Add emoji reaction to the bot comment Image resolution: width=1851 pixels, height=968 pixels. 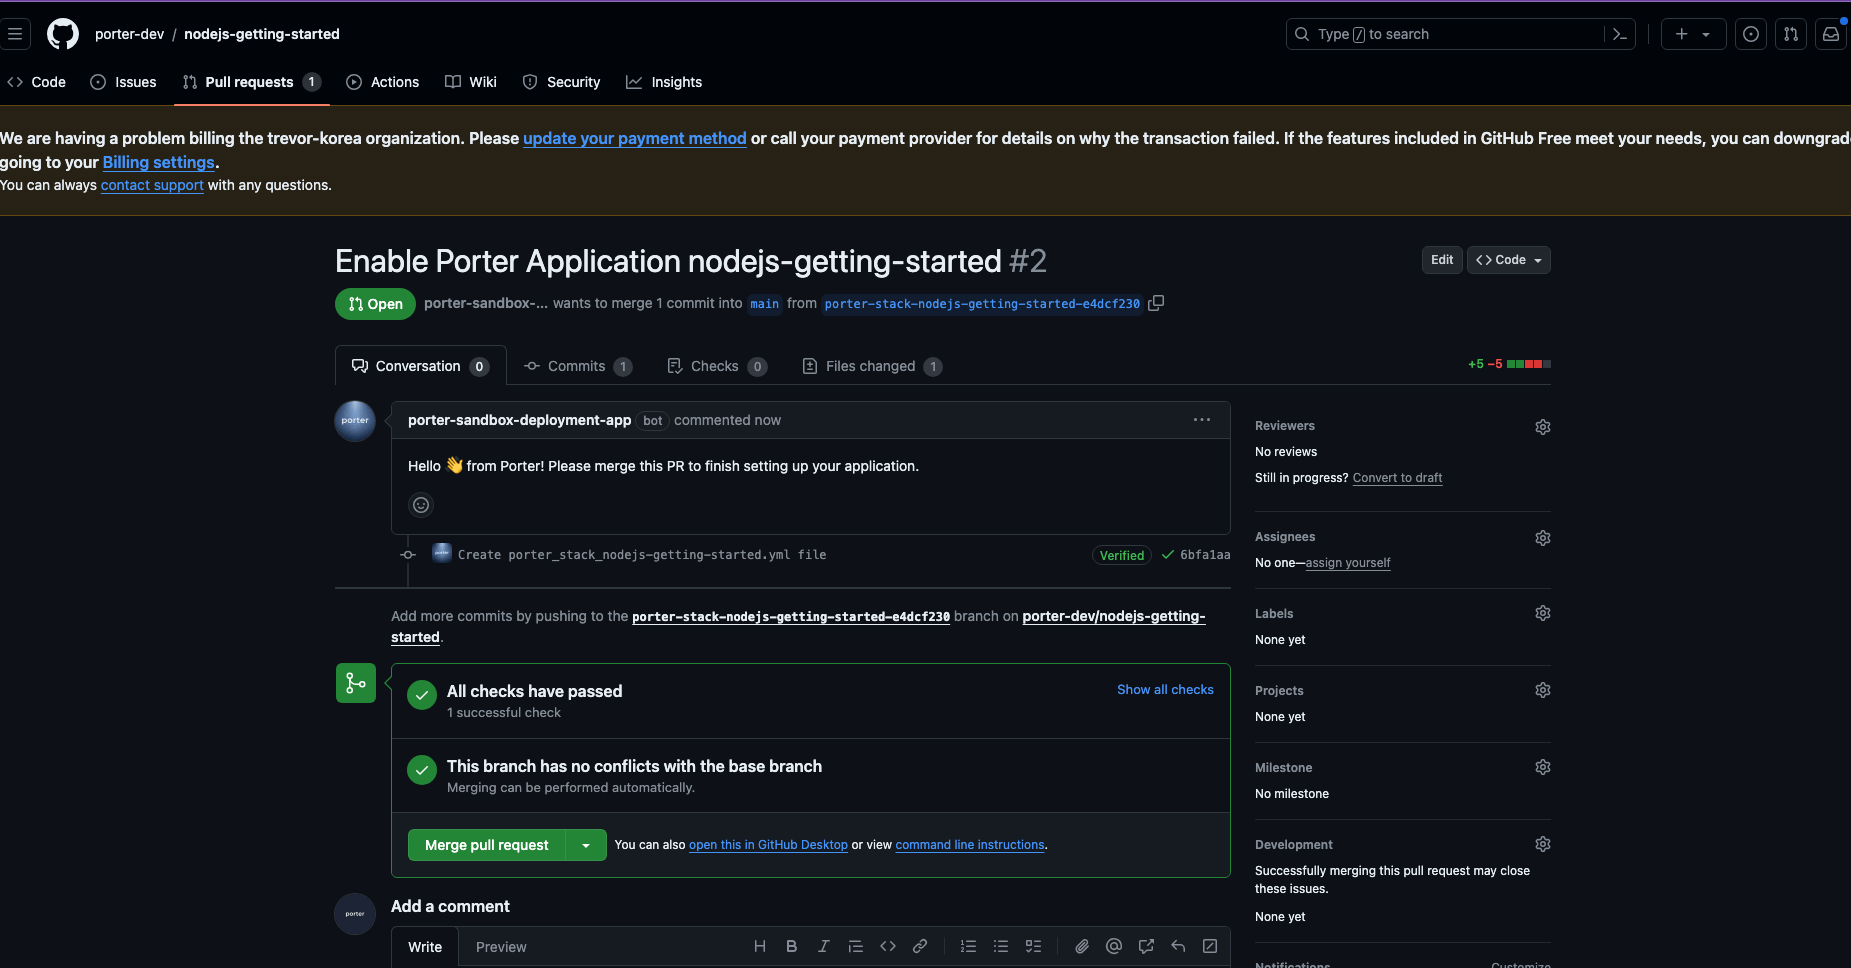tap(420, 505)
